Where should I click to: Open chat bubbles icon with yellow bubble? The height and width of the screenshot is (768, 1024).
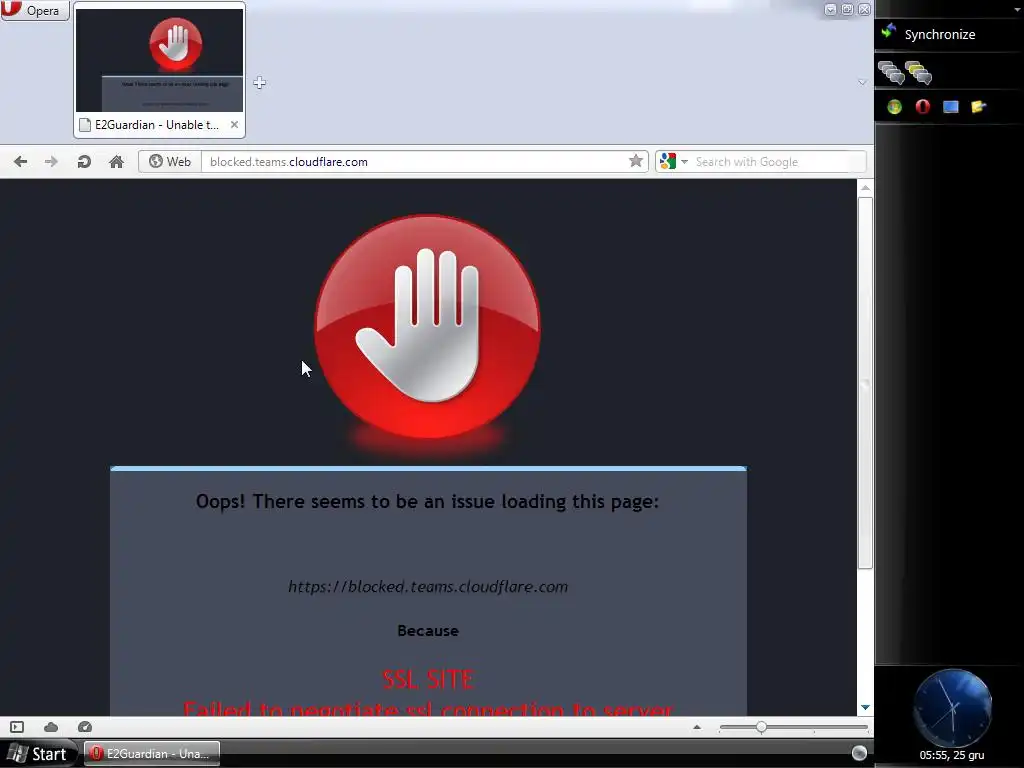tap(918, 72)
